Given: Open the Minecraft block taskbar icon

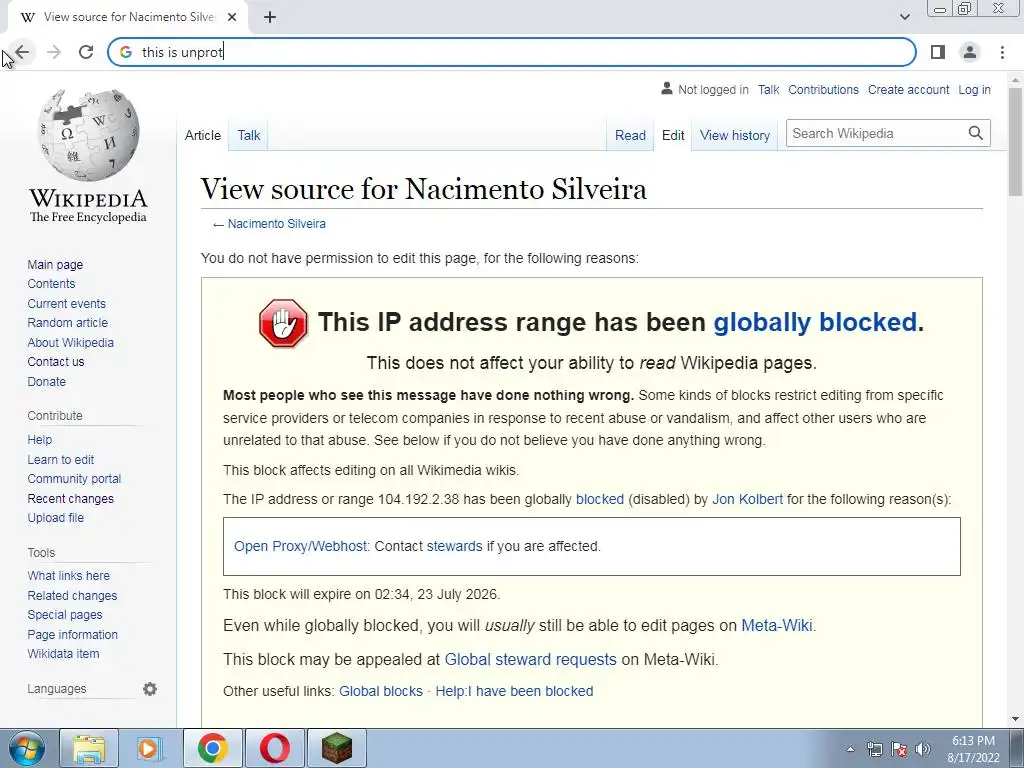Looking at the screenshot, I should [x=337, y=748].
